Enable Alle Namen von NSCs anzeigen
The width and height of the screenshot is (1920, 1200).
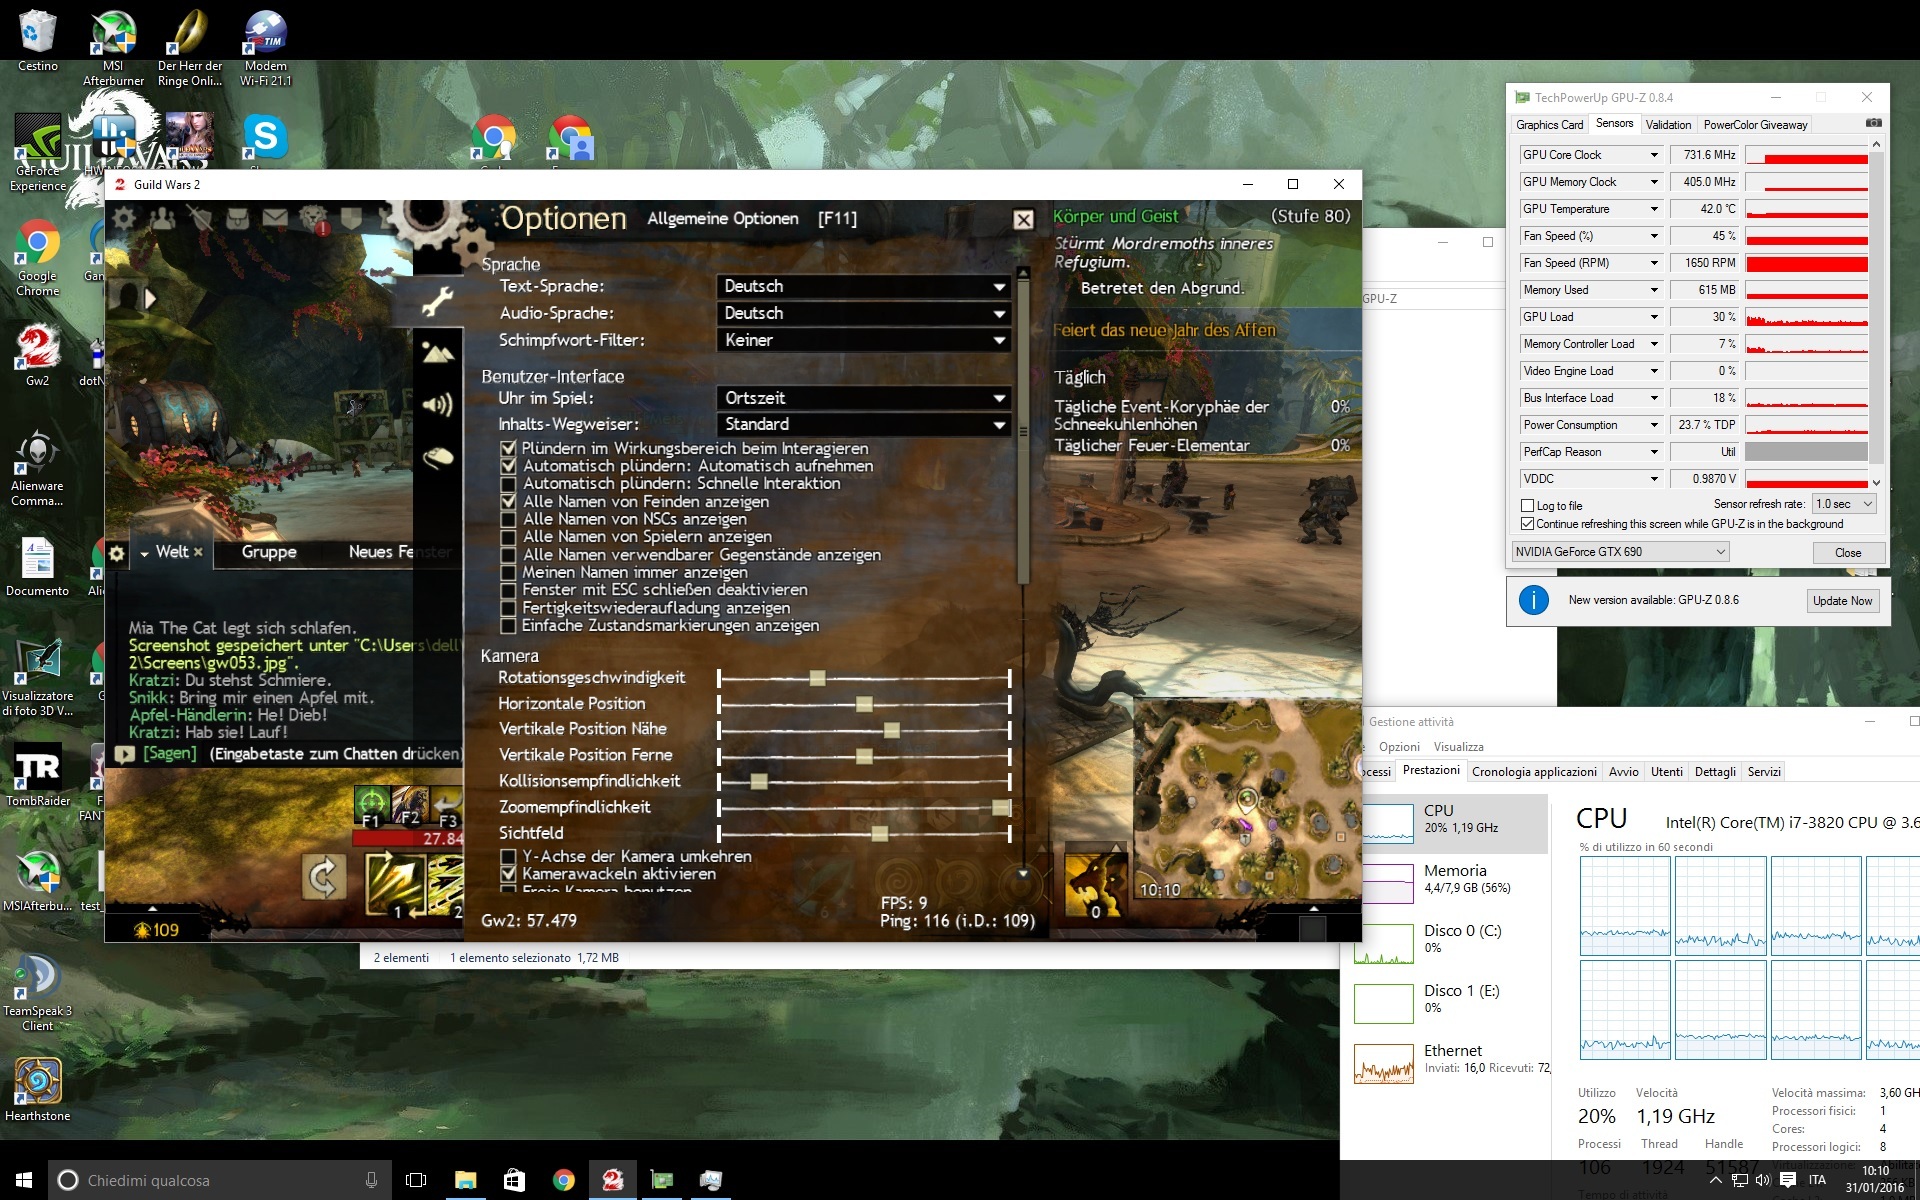[508, 519]
